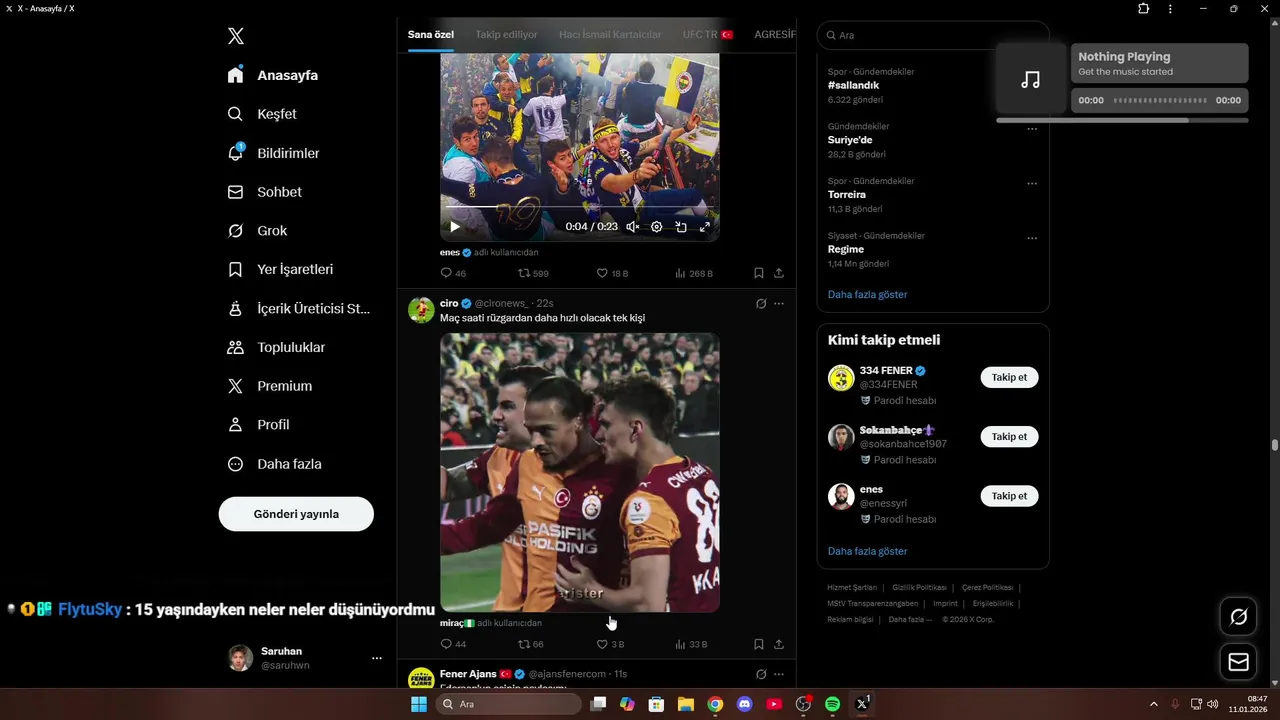The width and height of the screenshot is (1280, 720).
Task: Open Grok from sidebar
Action: click(x=258, y=231)
